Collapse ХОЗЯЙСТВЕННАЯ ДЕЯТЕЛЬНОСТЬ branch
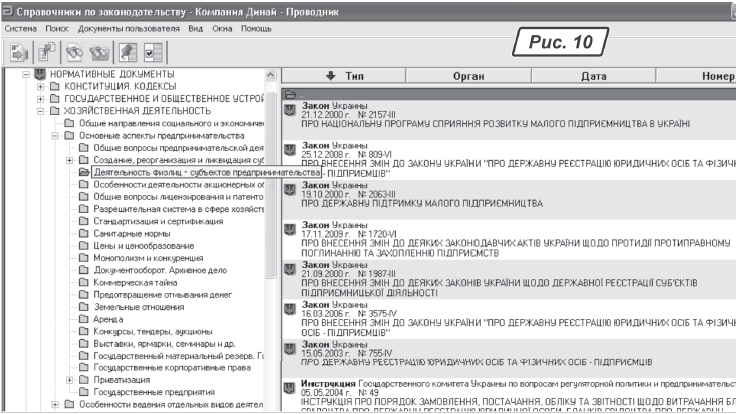Screen dimensions: 736x414 pos(41,111)
